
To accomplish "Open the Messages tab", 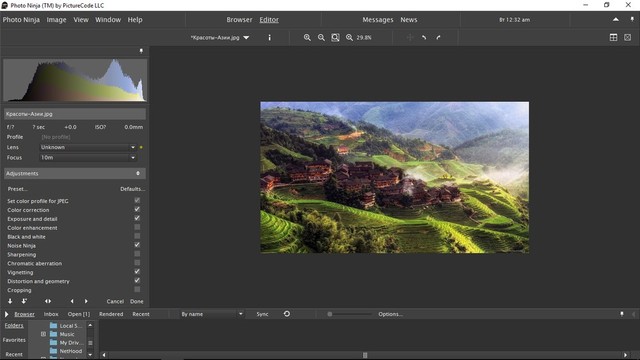I will tap(378, 20).
